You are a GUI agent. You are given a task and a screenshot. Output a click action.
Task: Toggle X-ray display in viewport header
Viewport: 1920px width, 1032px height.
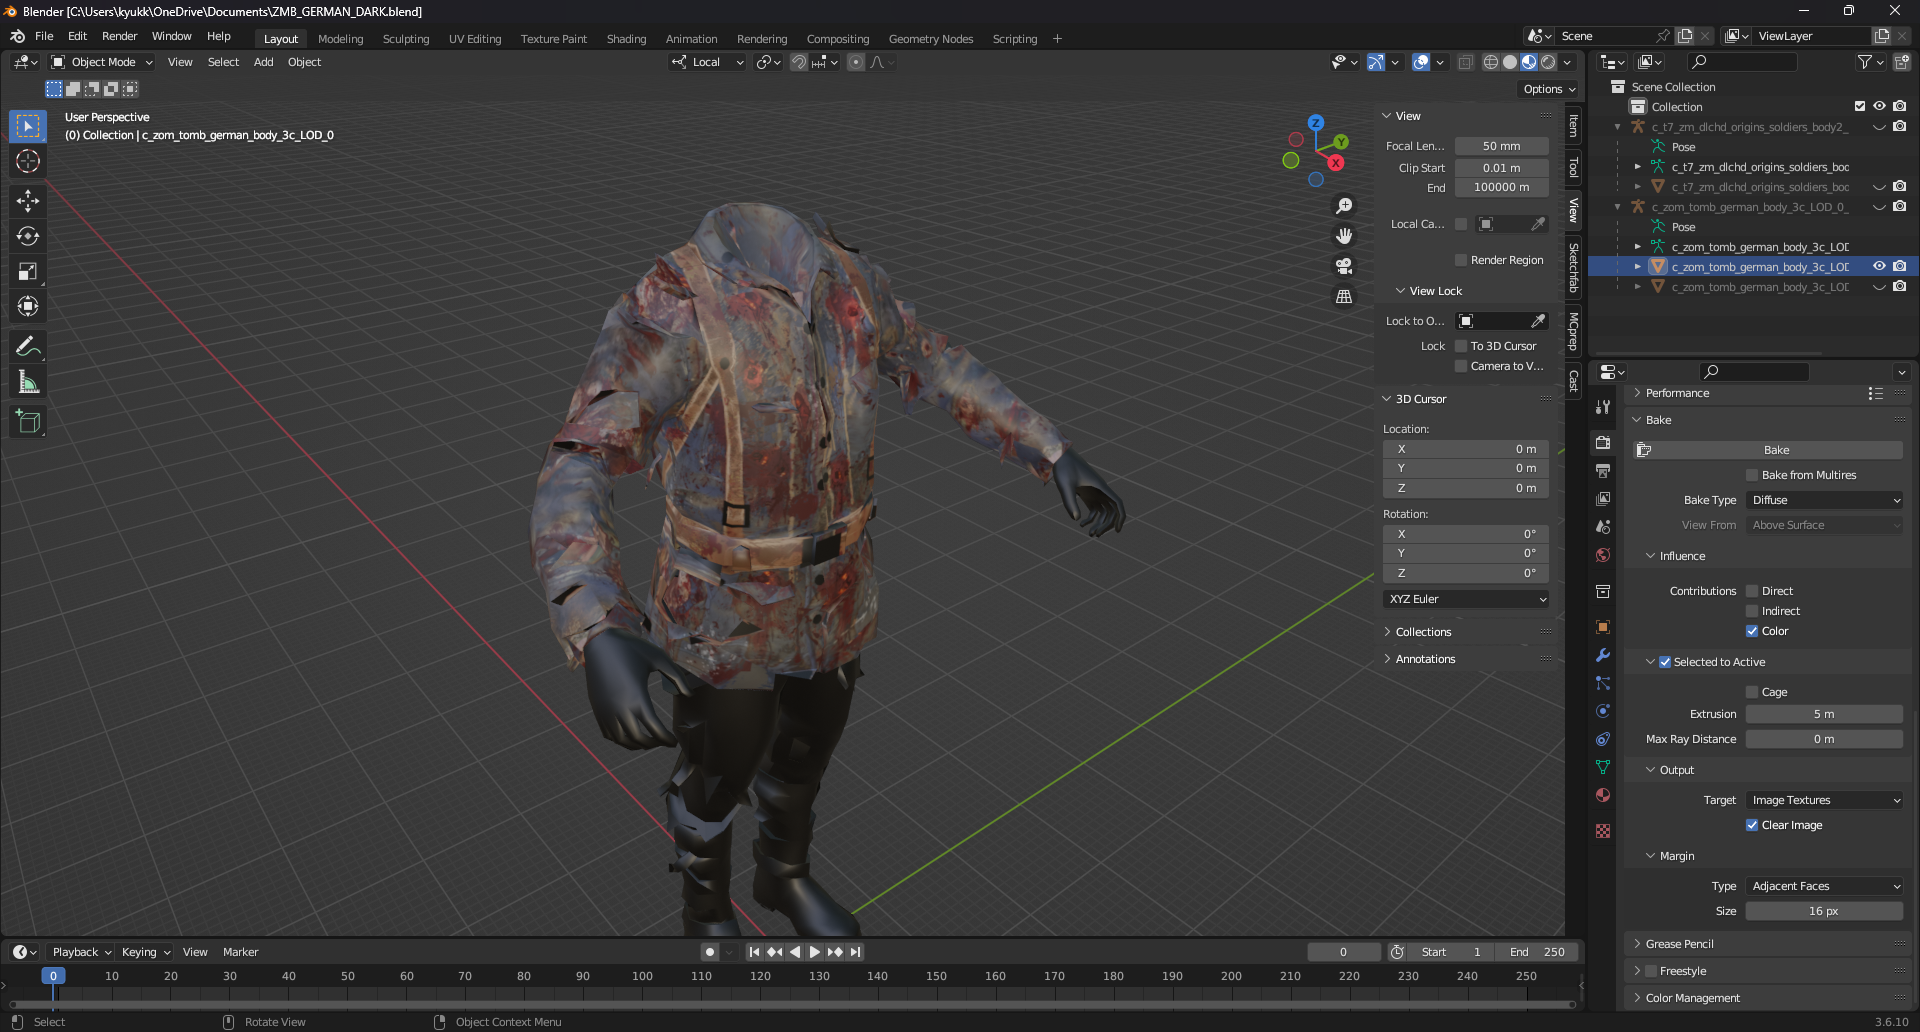[1465, 62]
